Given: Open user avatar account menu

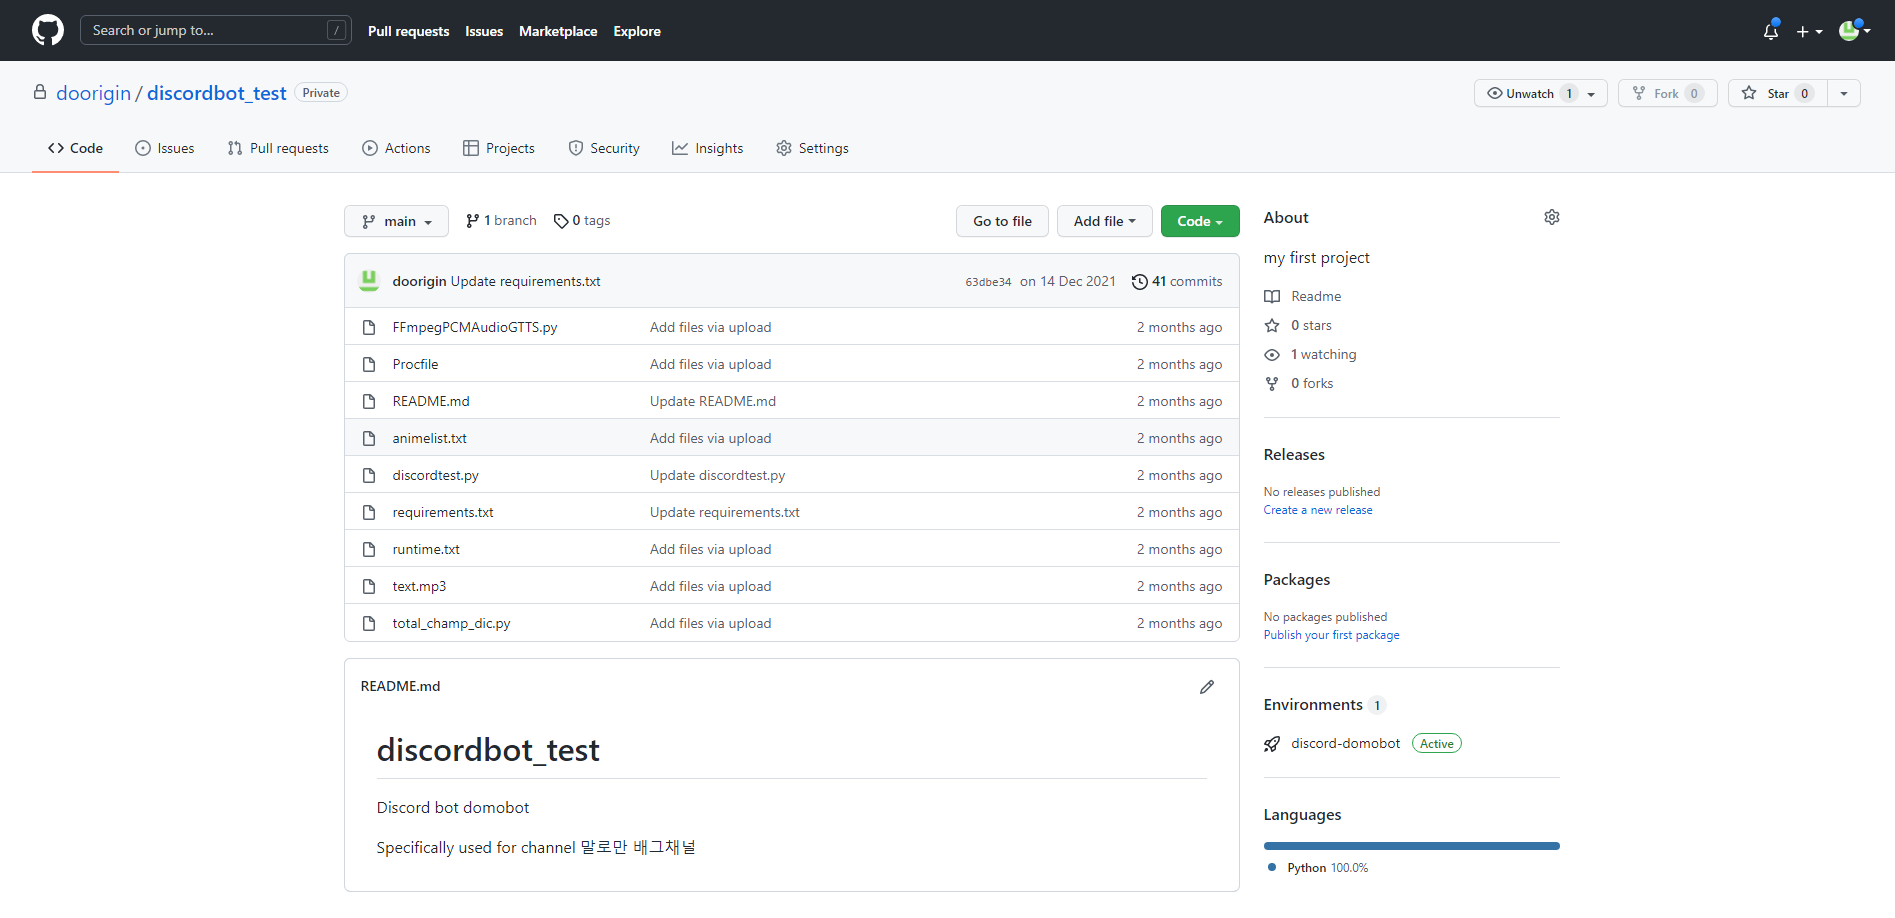Looking at the screenshot, I should pyautogui.click(x=1854, y=30).
